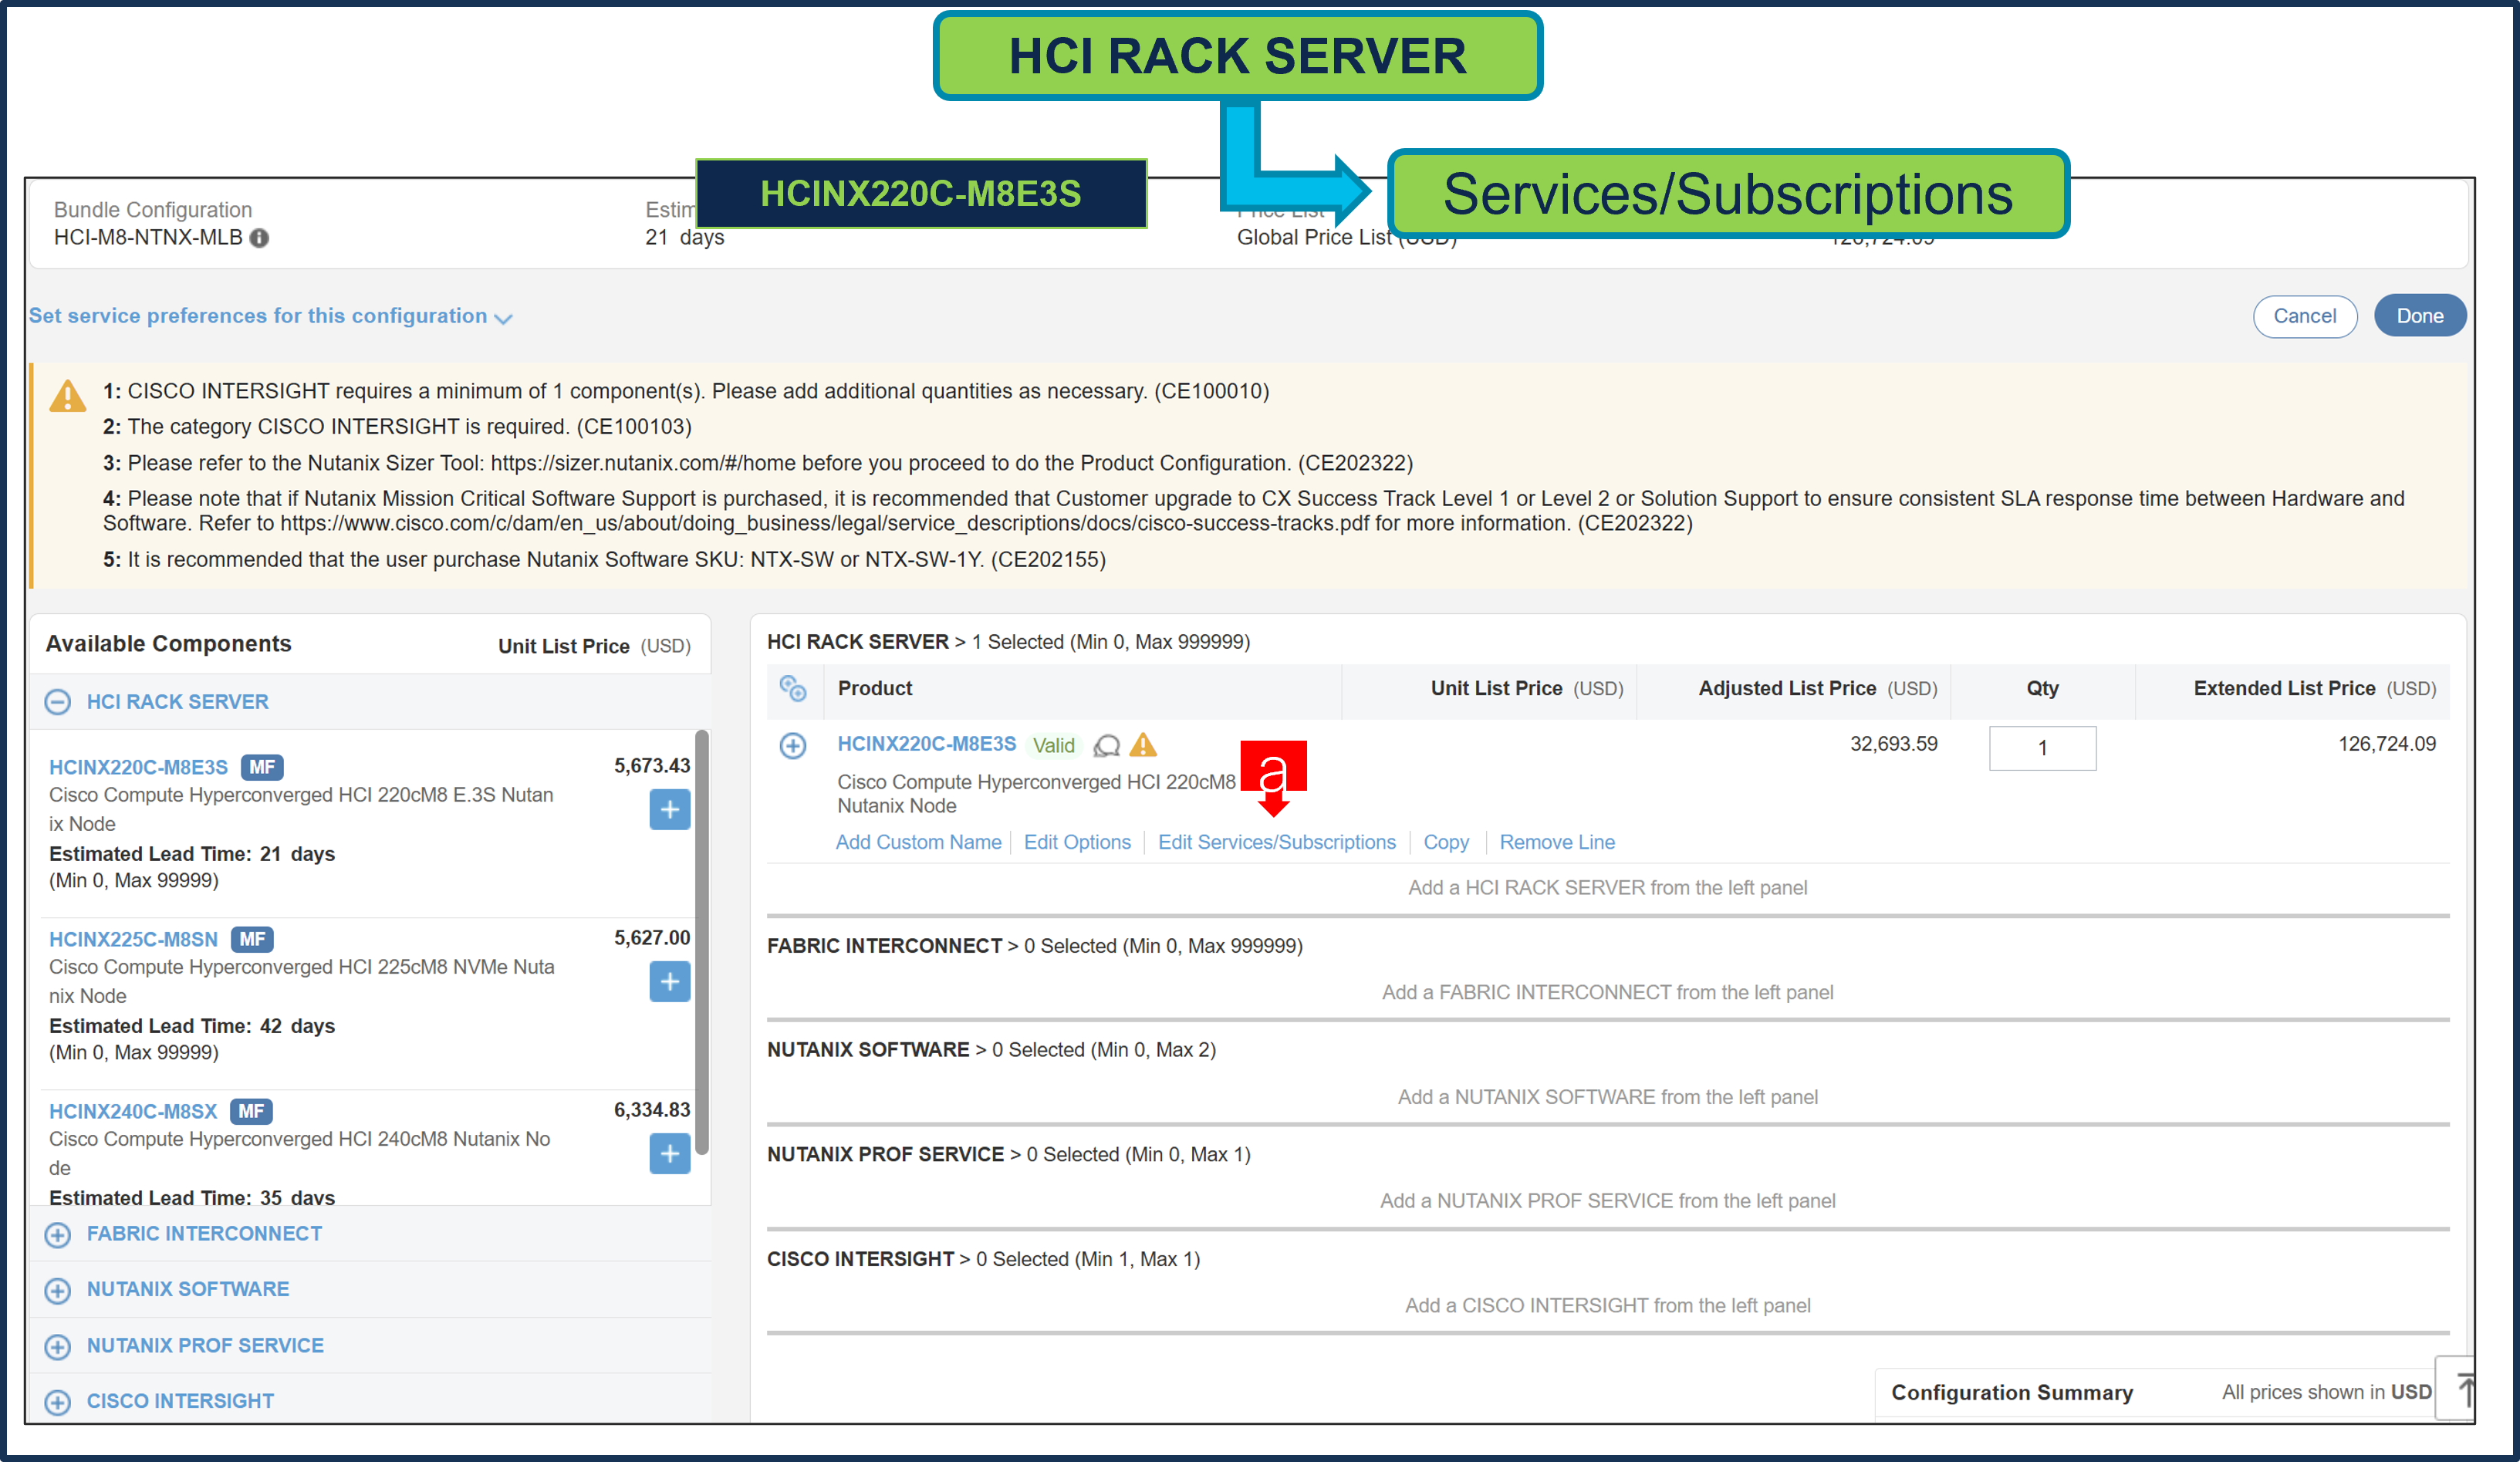This screenshot has height=1462, width=2520.
Task: Open the comment bubble beside HCINX220C-M8E3S
Action: coord(1107,746)
